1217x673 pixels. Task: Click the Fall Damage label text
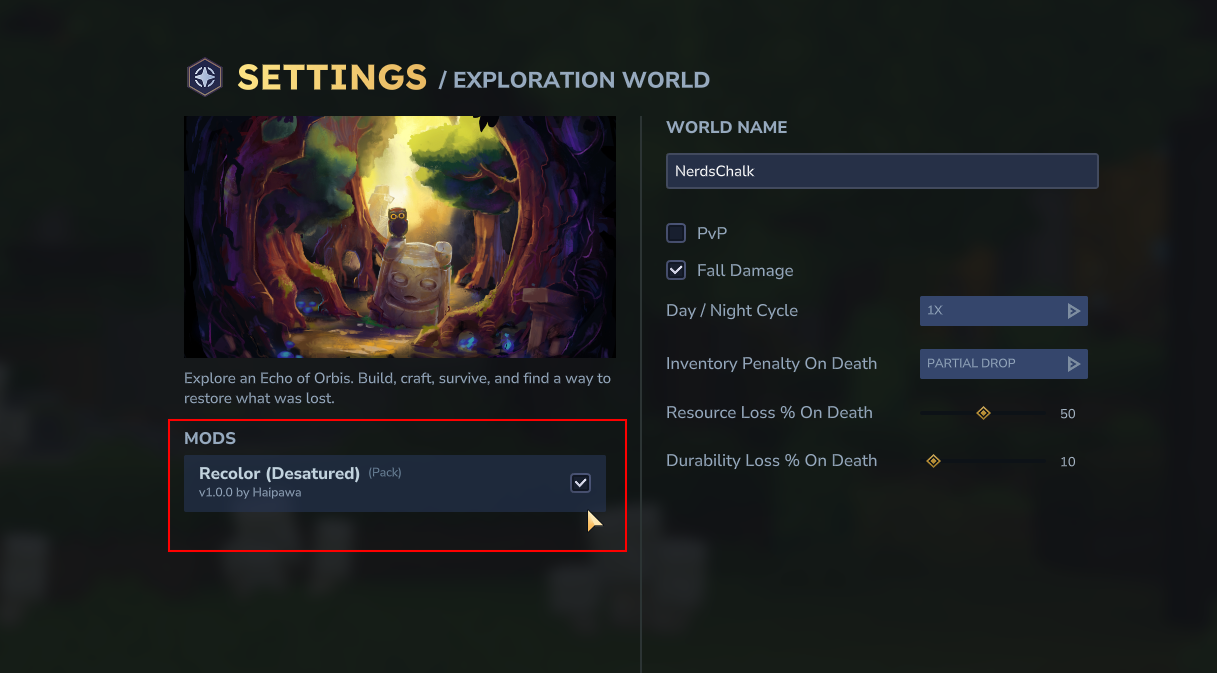pyautogui.click(x=745, y=271)
